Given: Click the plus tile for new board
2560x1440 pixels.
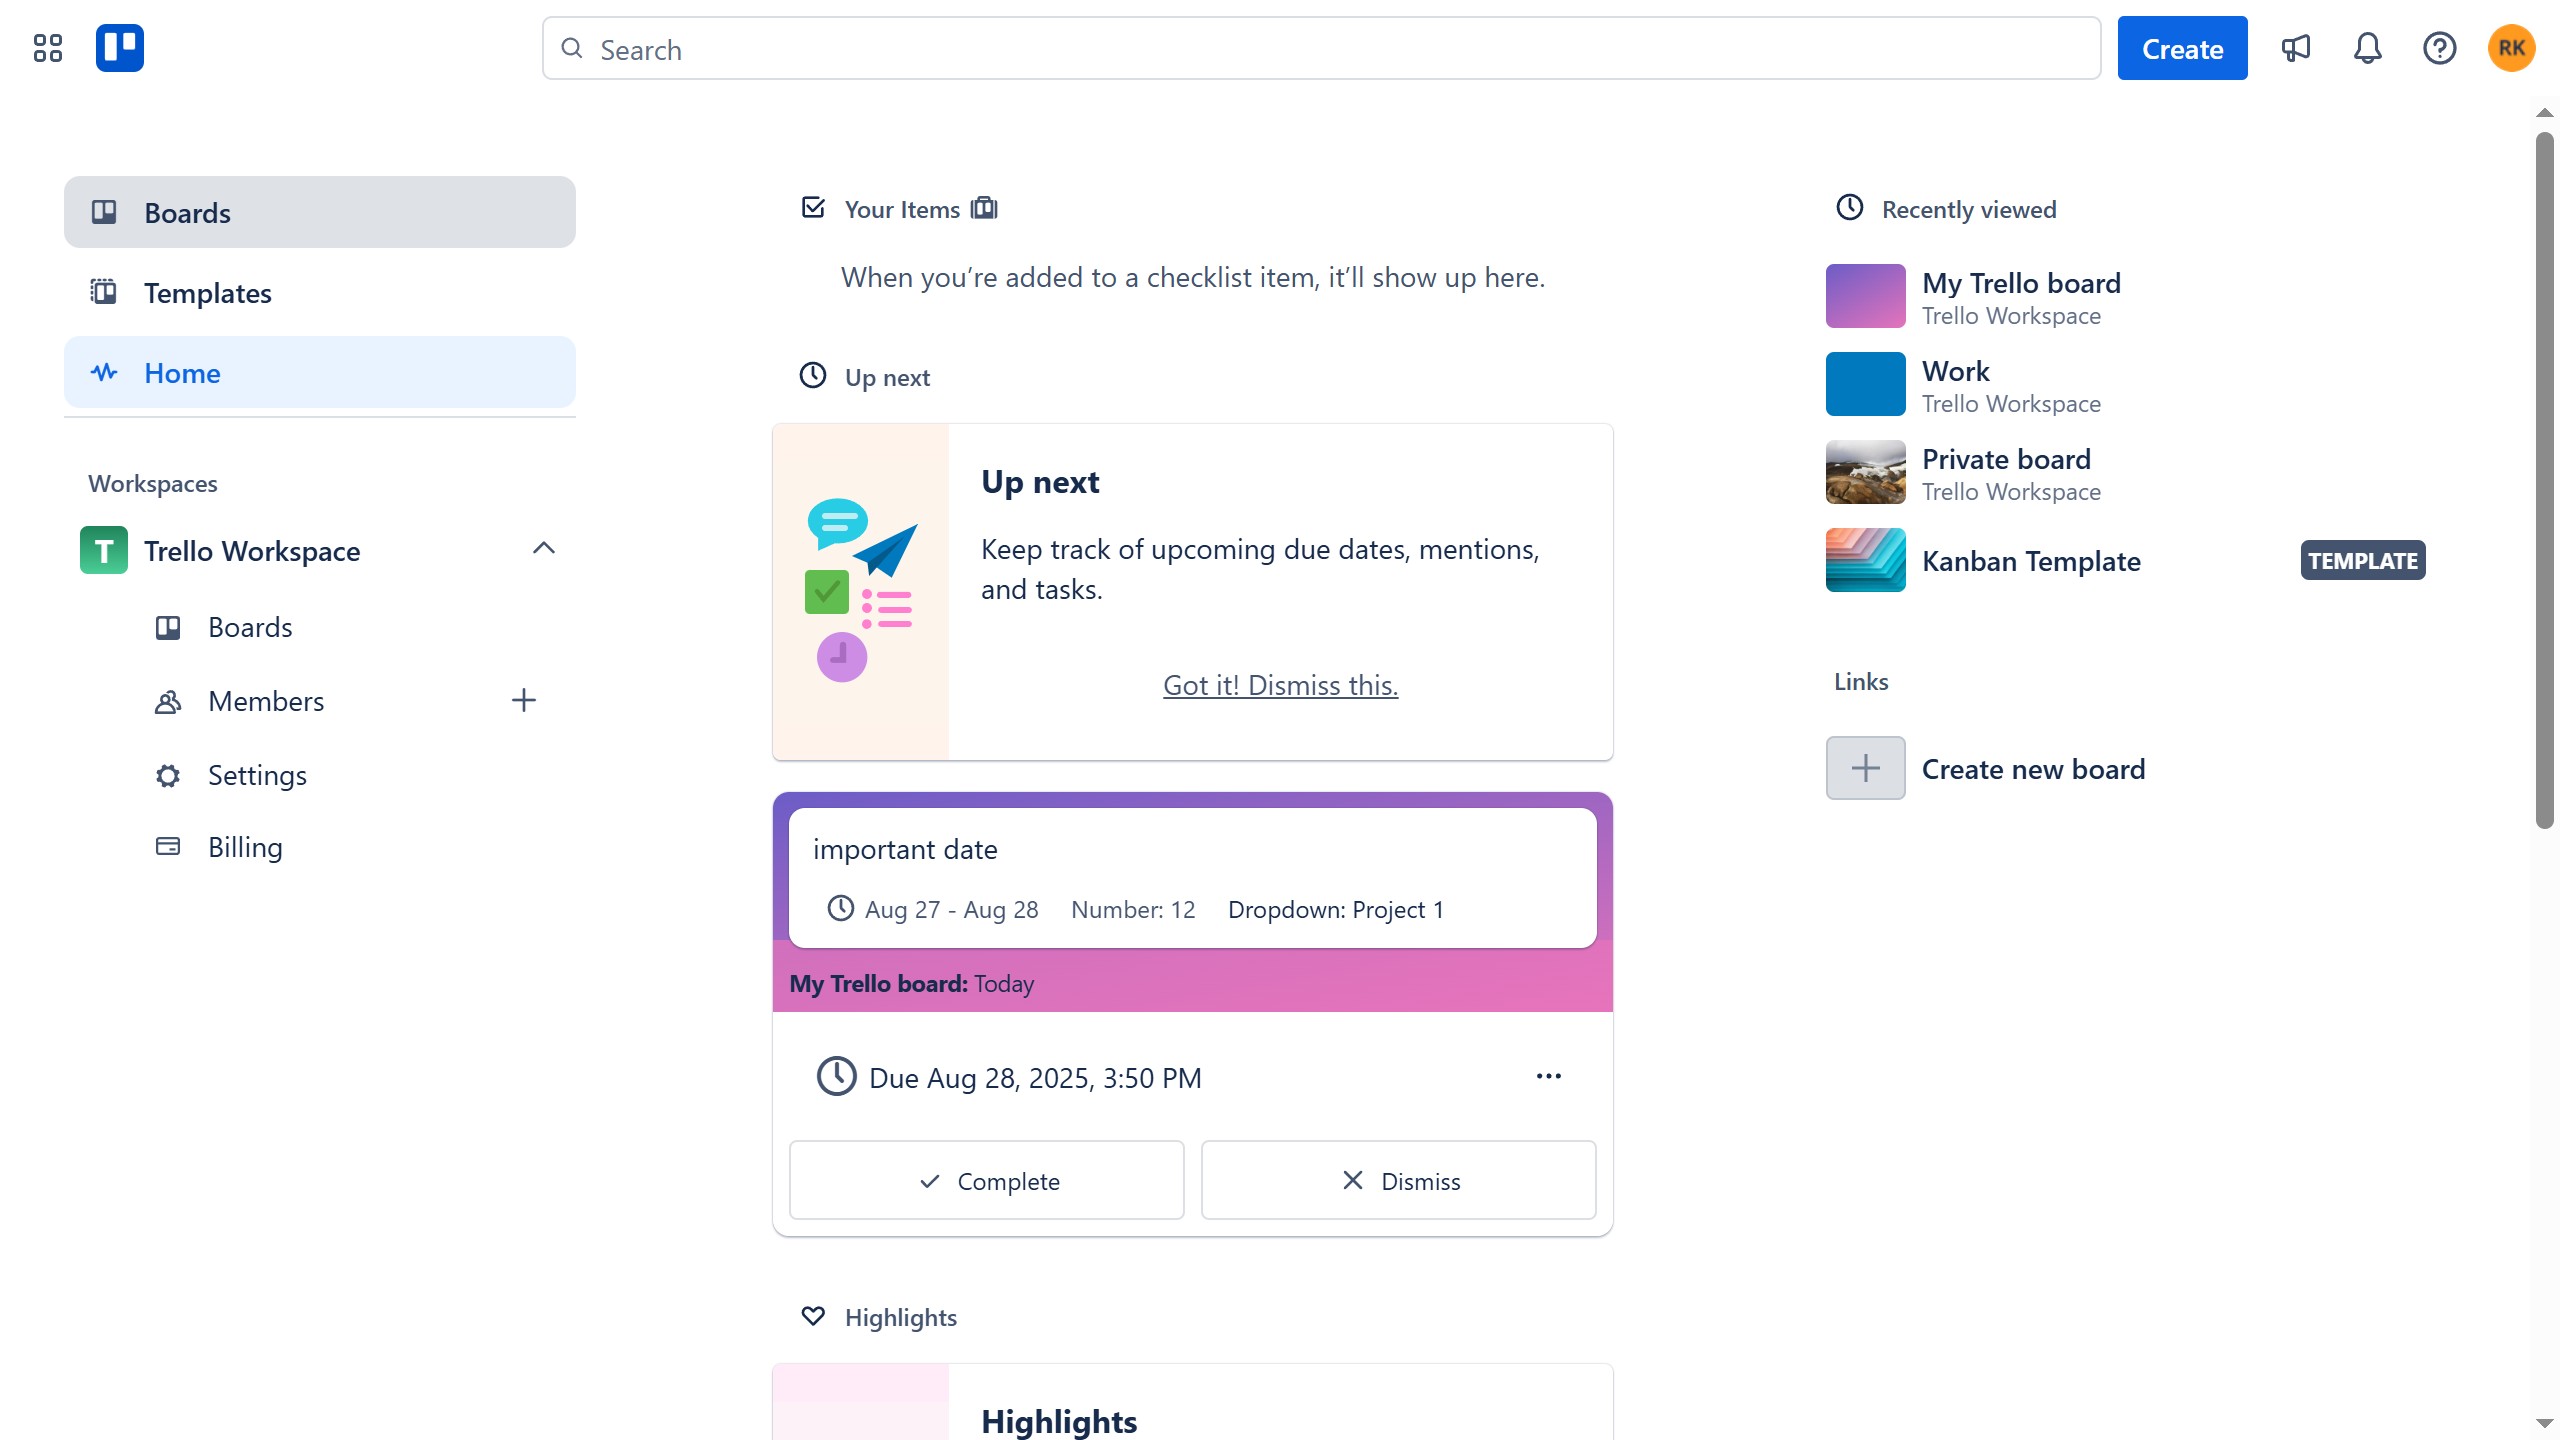Looking at the screenshot, I should [x=1865, y=768].
